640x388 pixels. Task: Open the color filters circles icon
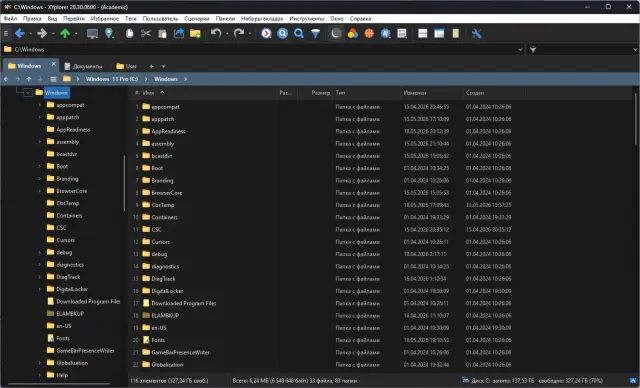pyautogui.click(x=353, y=33)
